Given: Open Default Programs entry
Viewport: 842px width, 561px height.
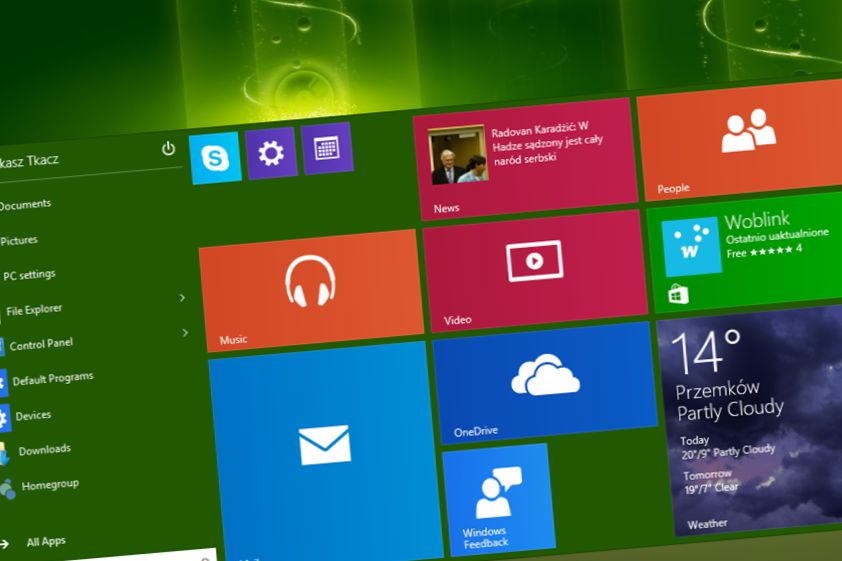Looking at the screenshot, I should [x=53, y=379].
